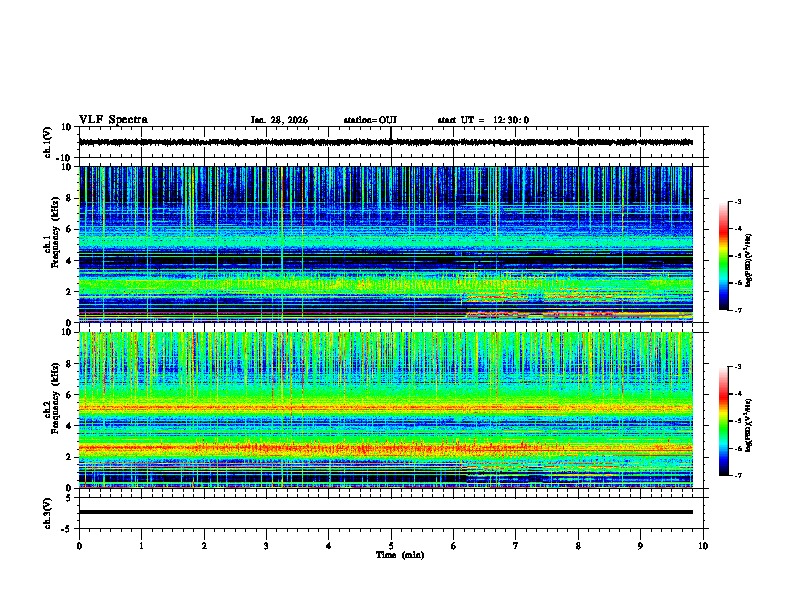Select the date text "Jan. 28, 2026"

tap(279, 120)
